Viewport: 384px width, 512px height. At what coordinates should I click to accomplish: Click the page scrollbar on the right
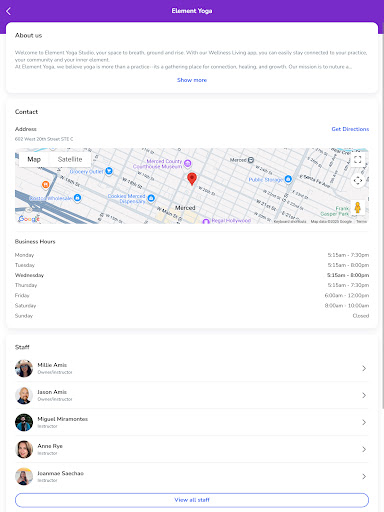383,217
